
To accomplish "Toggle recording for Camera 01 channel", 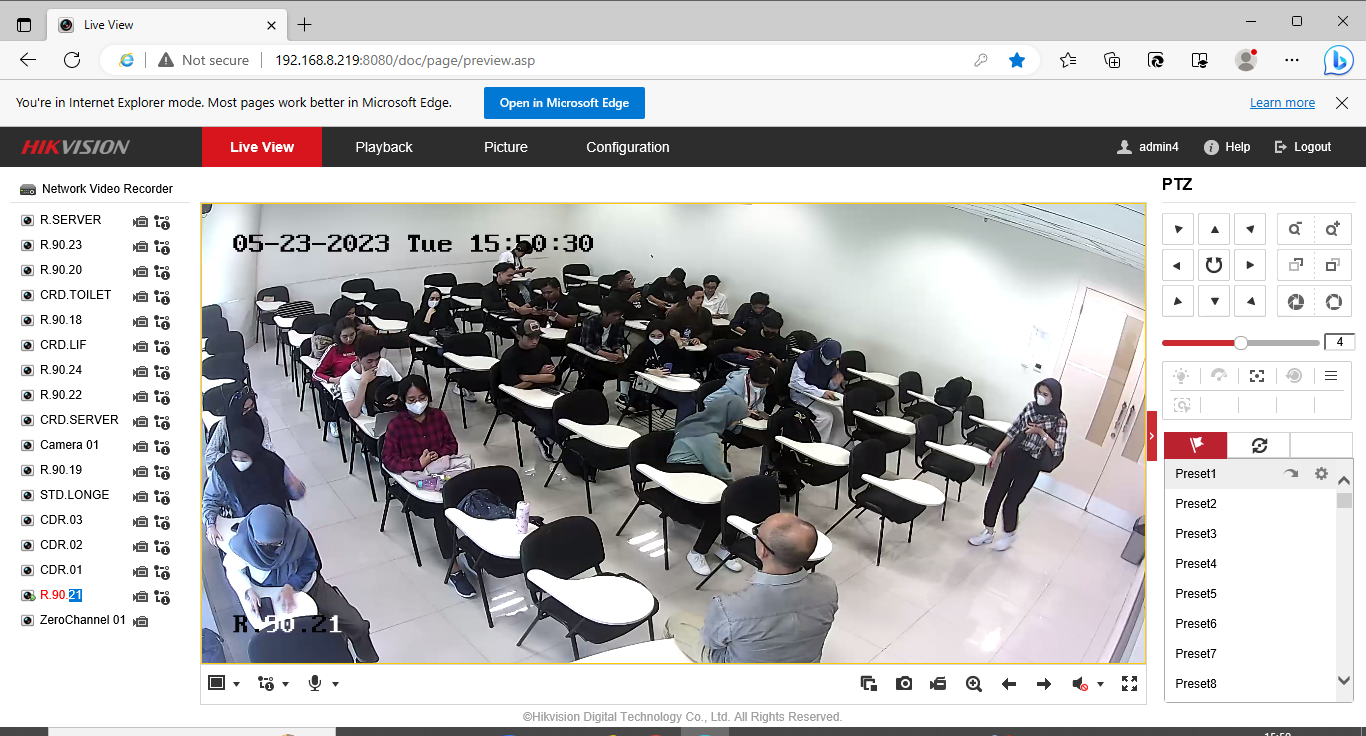I will point(141,446).
